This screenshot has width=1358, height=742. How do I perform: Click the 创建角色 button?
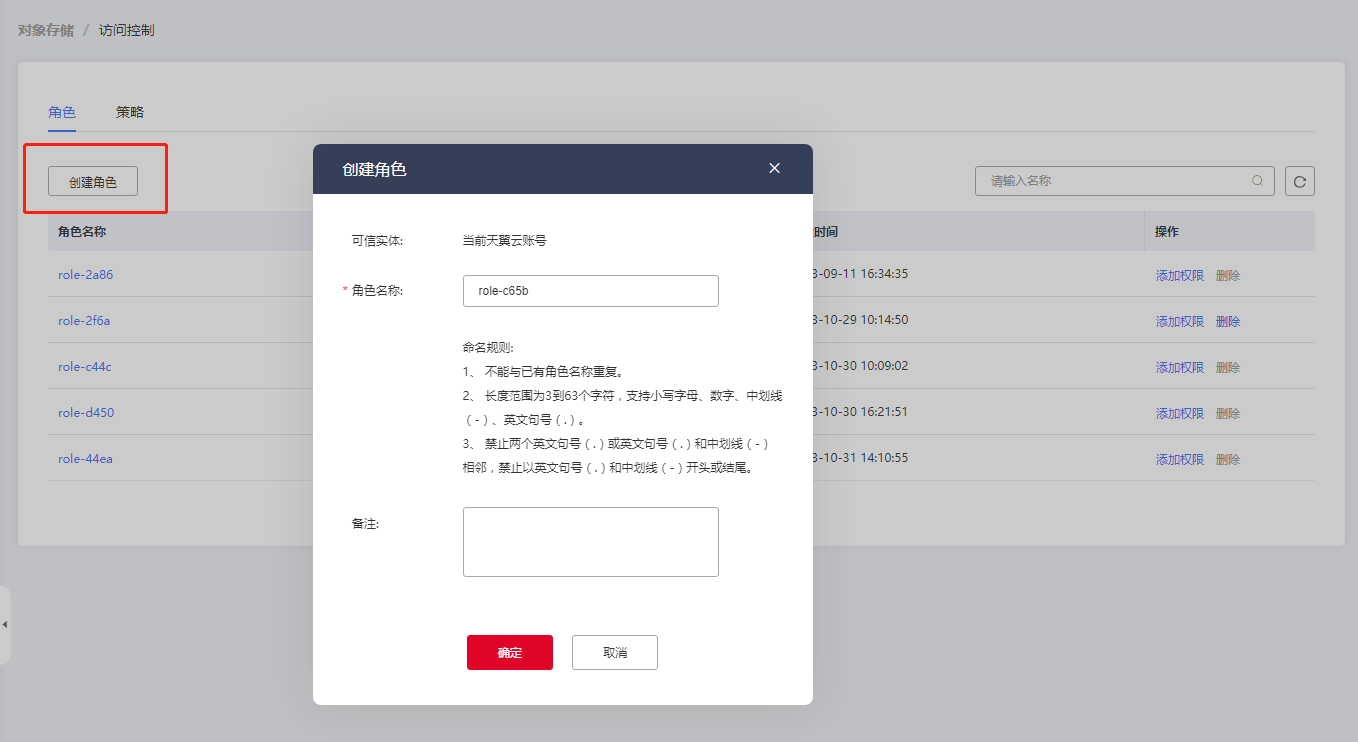(x=93, y=181)
